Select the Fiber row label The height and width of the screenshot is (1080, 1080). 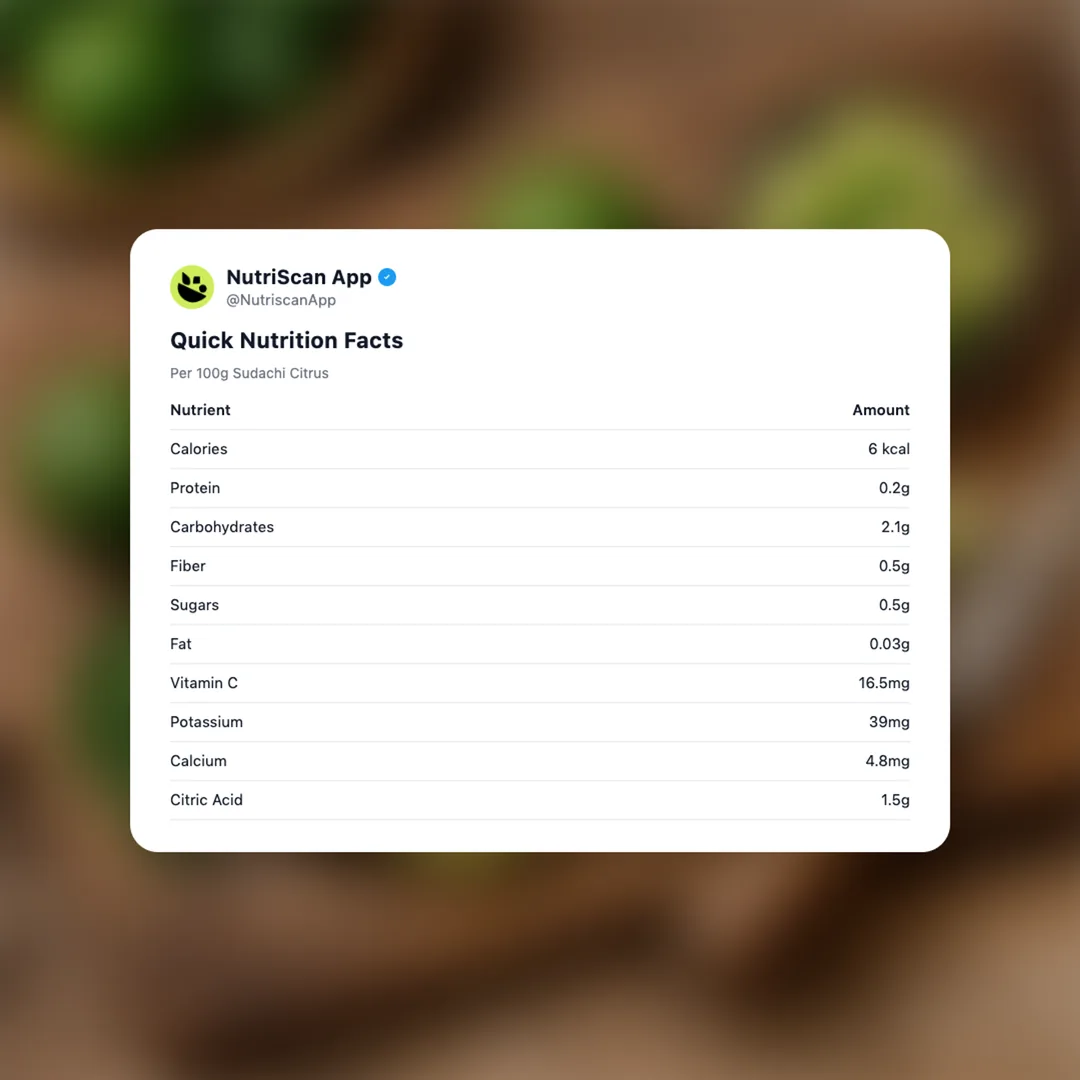pyautogui.click(x=188, y=566)
